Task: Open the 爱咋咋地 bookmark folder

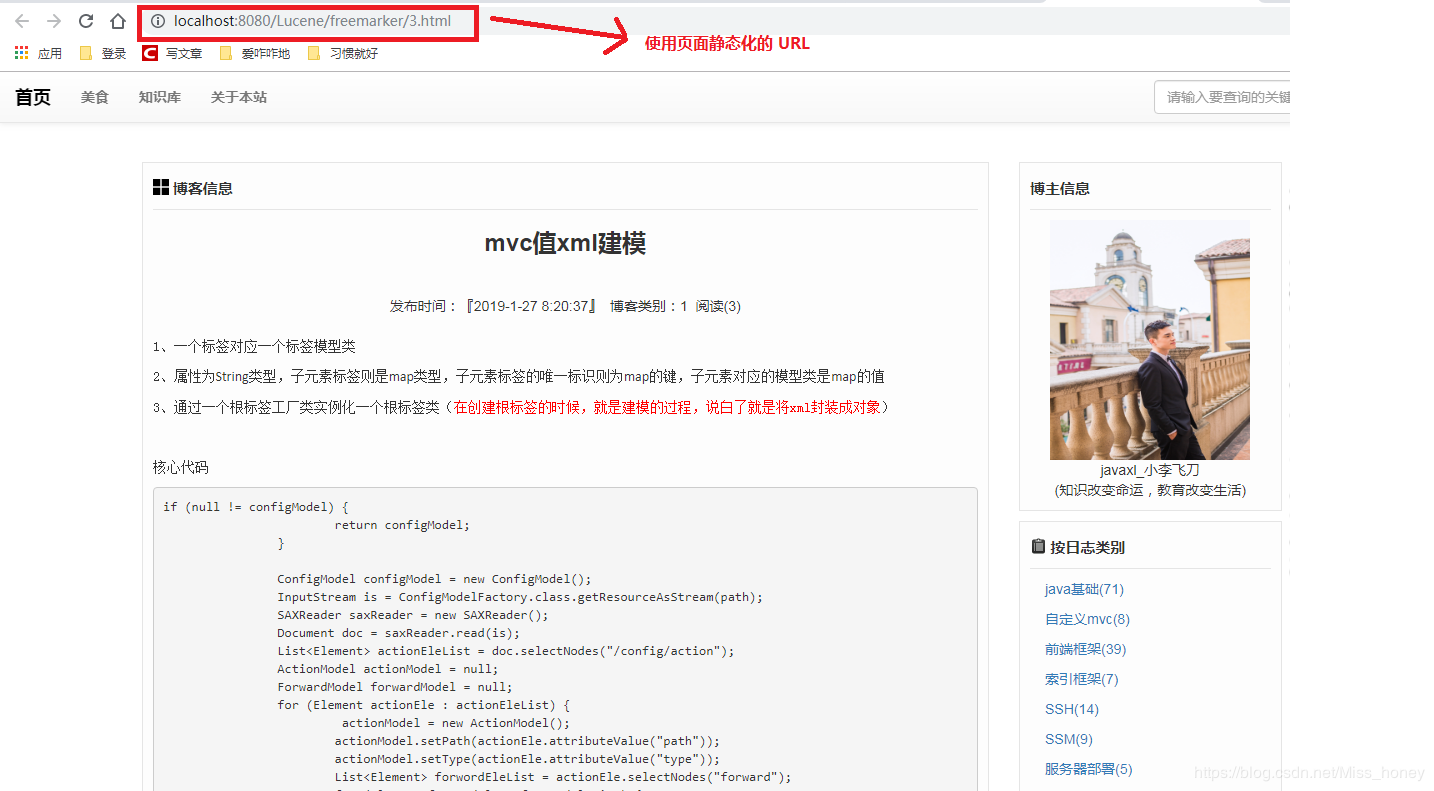Action: (255, 53)
